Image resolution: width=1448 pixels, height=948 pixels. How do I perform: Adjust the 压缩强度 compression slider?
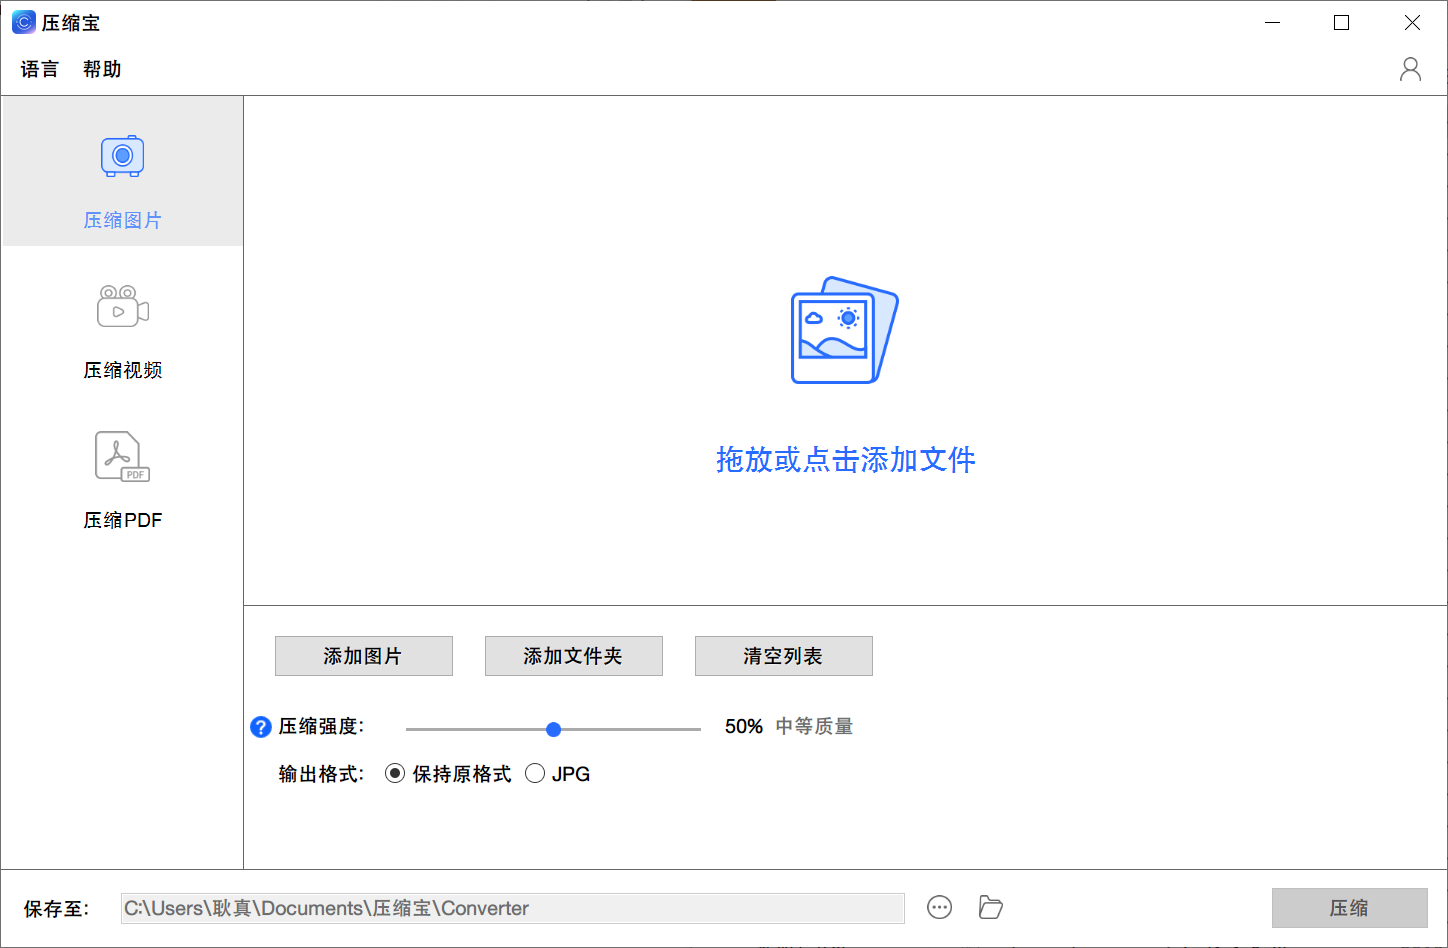[x=553, y=729]
